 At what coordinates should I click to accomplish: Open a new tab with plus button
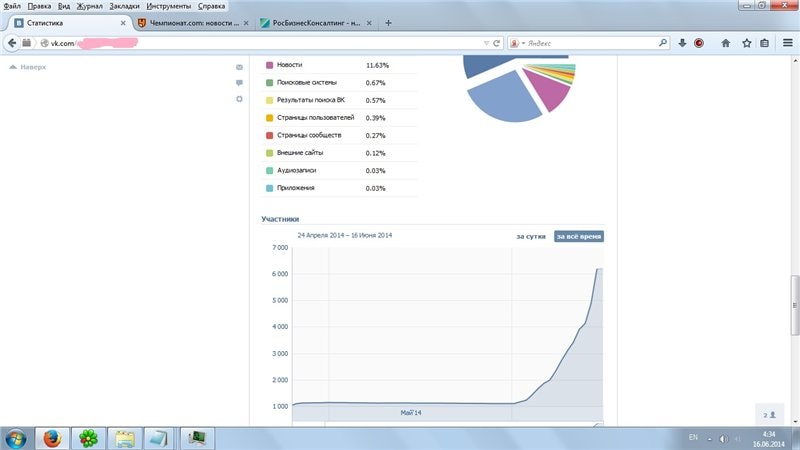click(x=388, y=23)
